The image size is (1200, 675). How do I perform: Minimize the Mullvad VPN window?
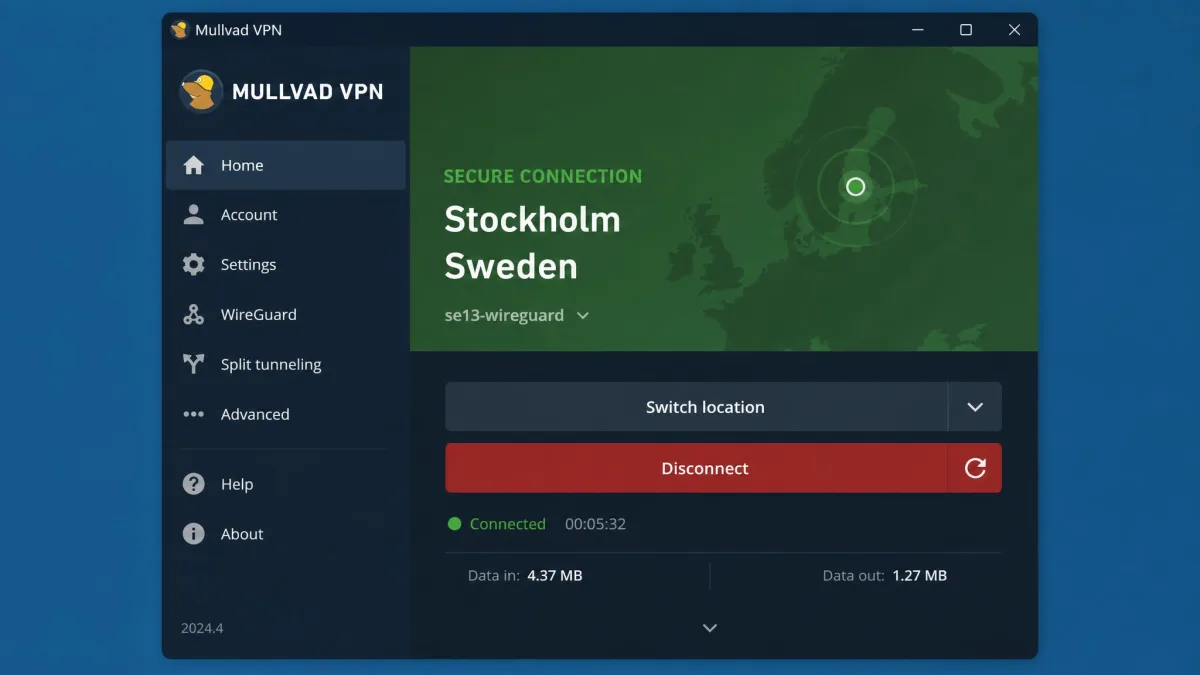tap(918, 30)
